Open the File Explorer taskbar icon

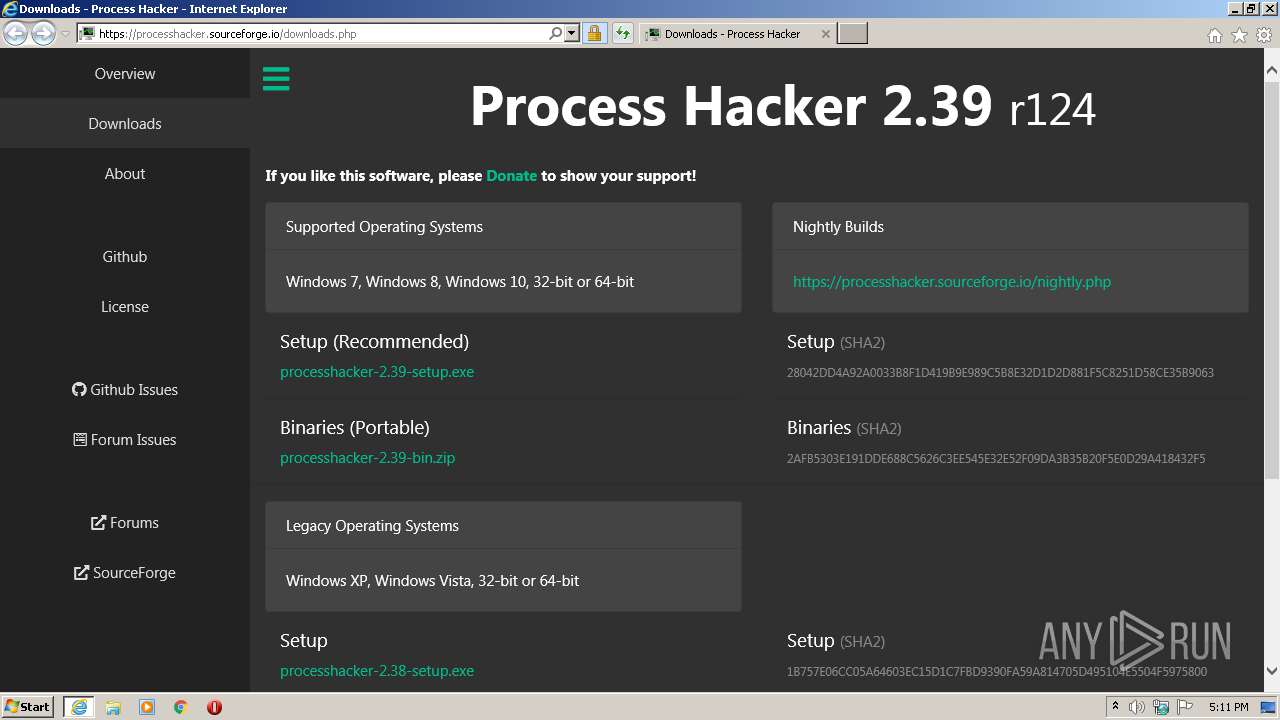tap(113, 706)
